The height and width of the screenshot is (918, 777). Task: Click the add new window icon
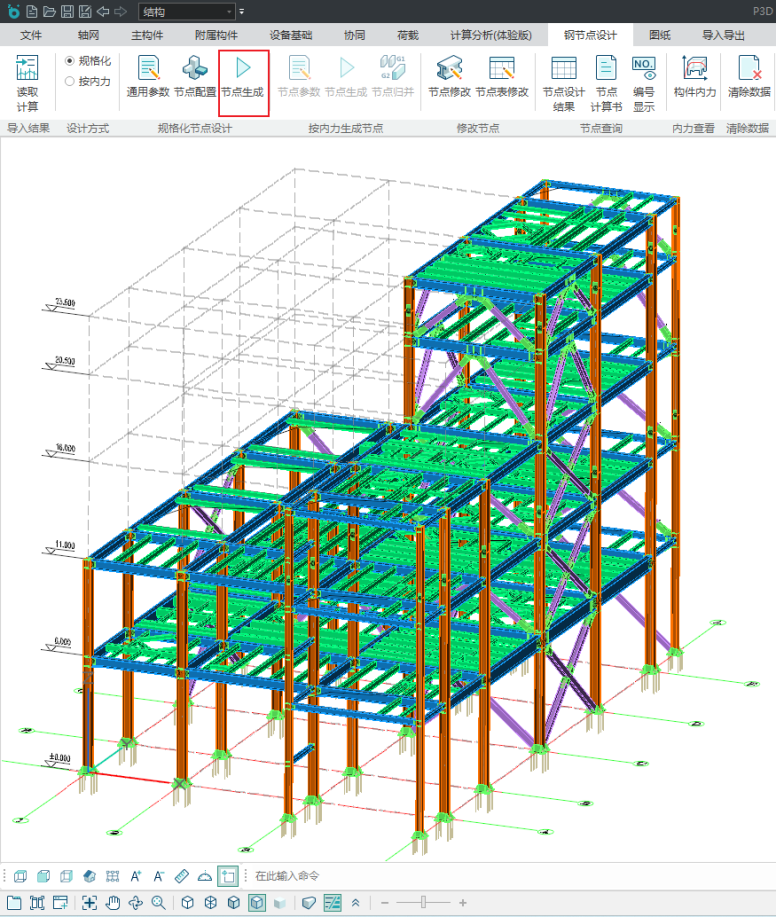[x=60, y=903]
